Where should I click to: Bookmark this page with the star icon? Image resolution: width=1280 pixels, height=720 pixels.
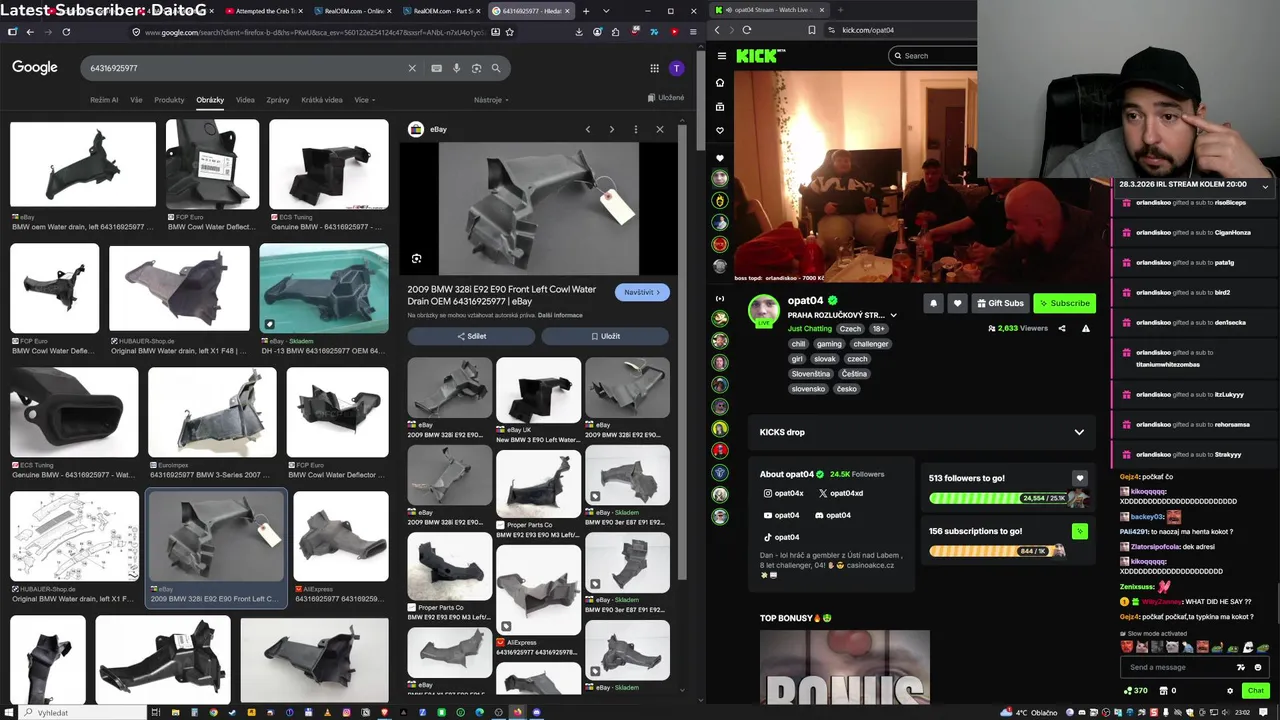coord(510,32)
